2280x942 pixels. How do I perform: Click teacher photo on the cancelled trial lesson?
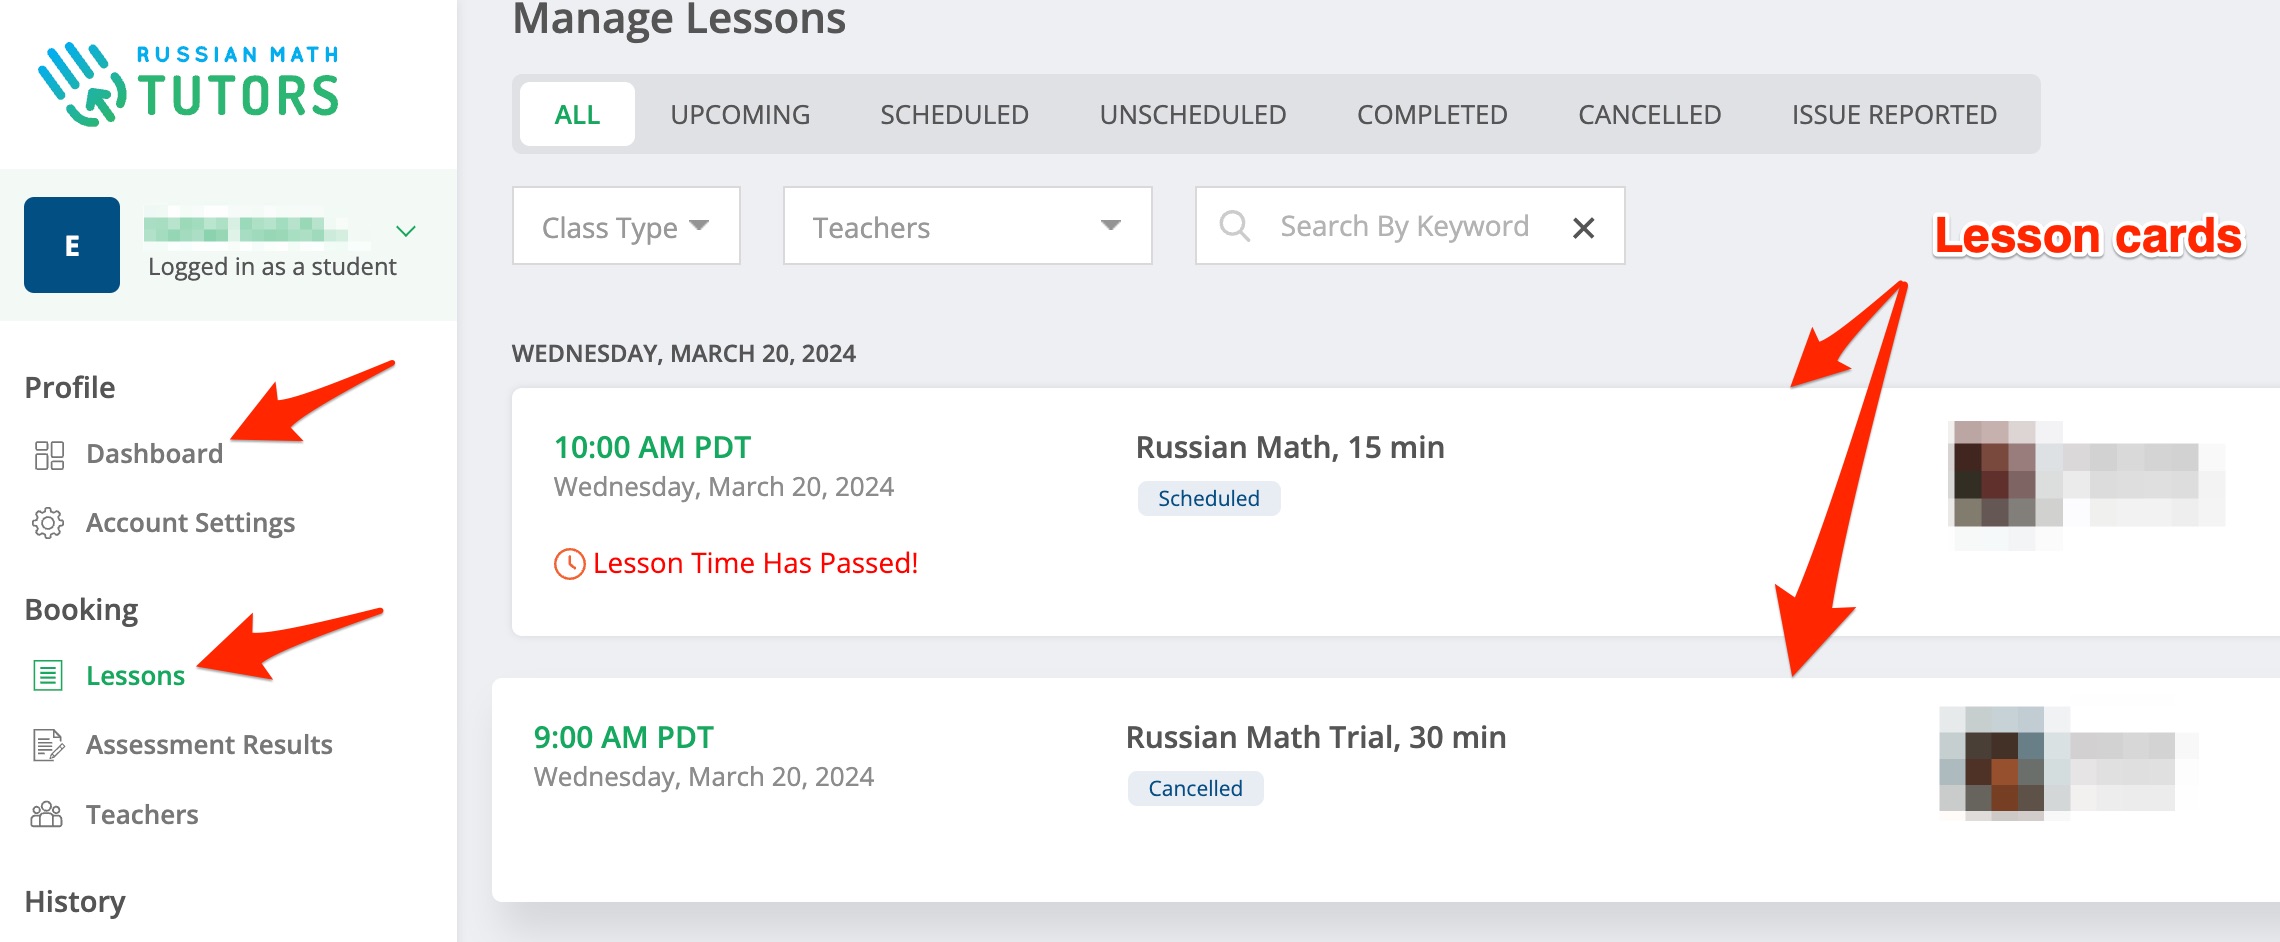[1992, 765]
